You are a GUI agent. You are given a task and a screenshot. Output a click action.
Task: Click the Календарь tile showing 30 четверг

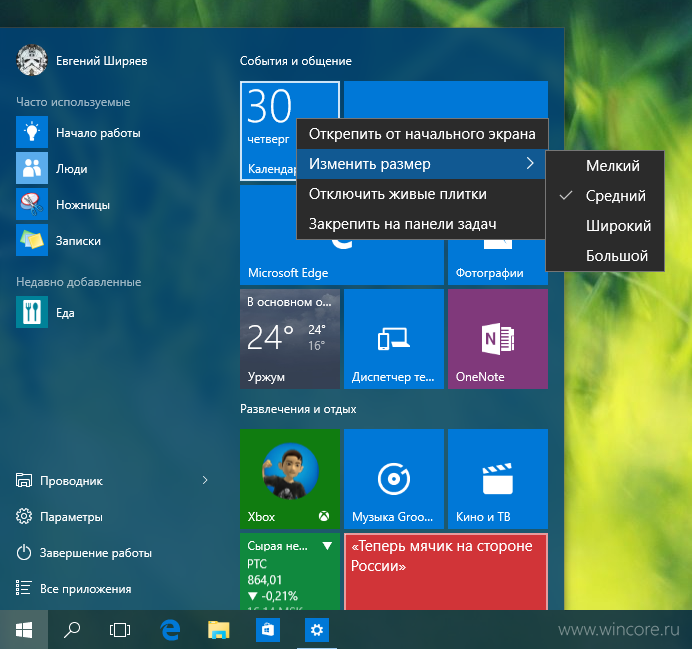[x=267, y=131]
